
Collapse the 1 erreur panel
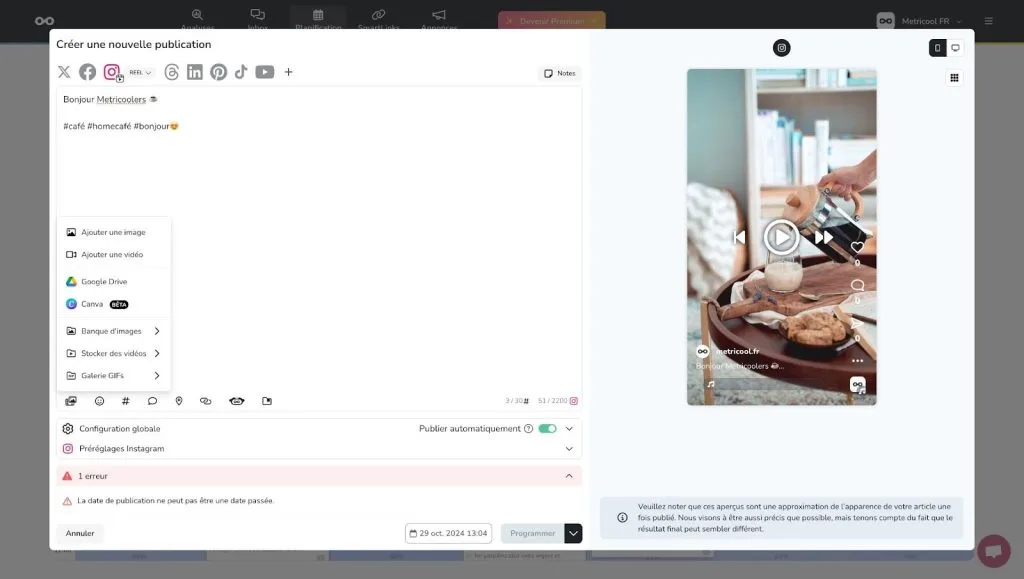(569, 476)
